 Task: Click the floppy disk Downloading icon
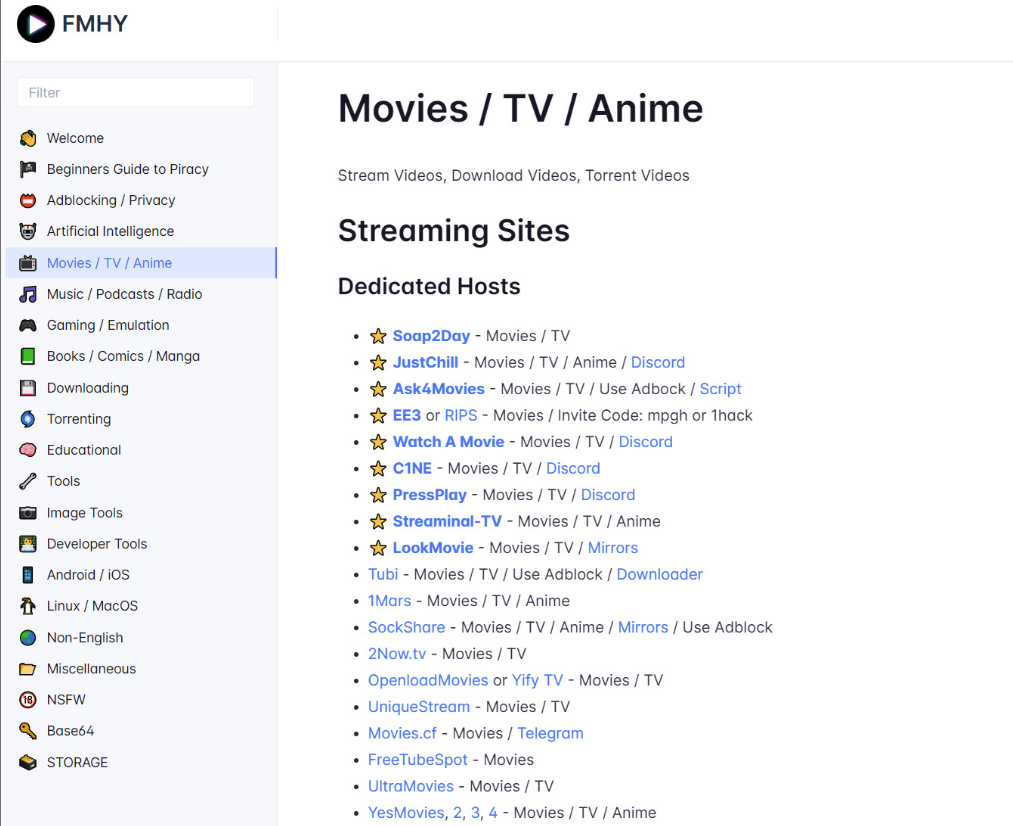[x=28, y=387]
